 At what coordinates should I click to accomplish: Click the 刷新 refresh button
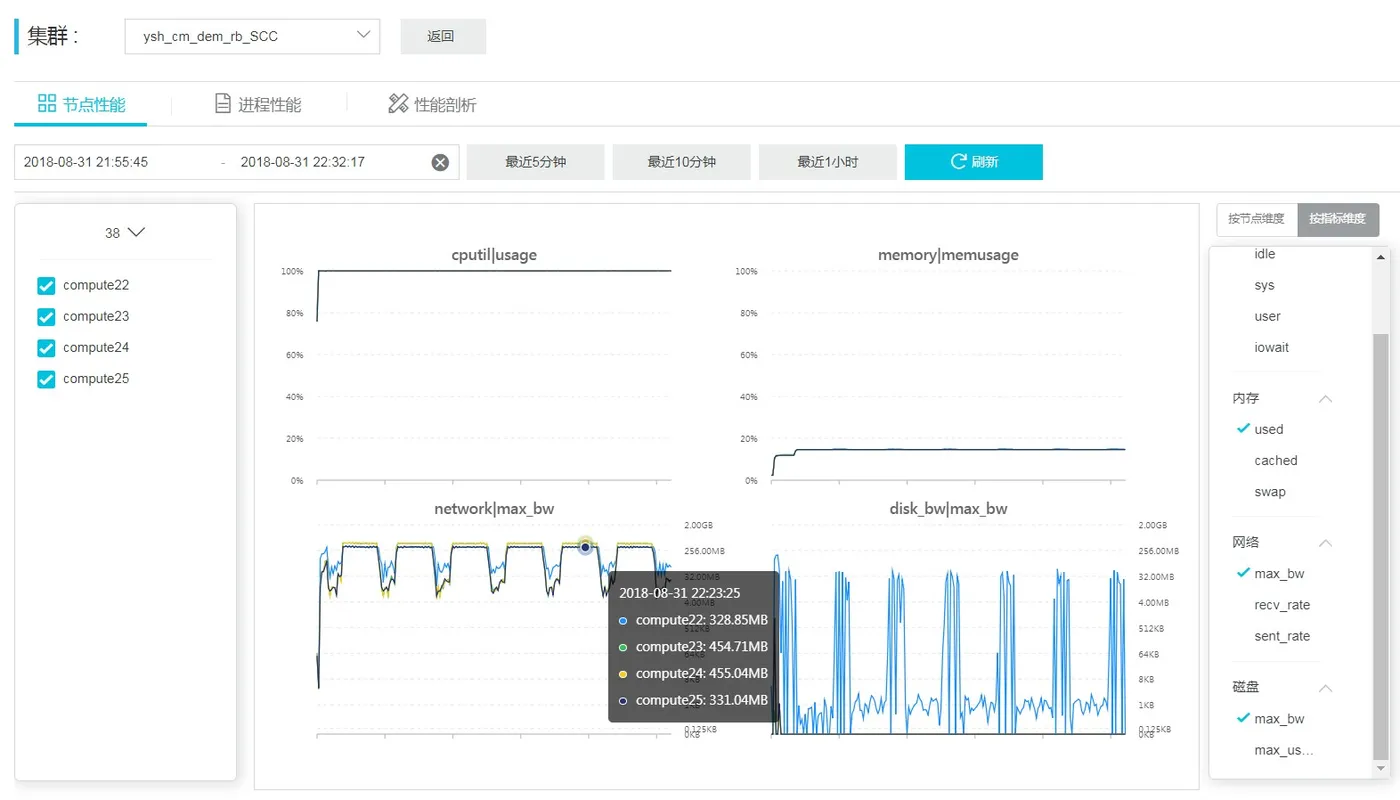[x=973, y=162]
